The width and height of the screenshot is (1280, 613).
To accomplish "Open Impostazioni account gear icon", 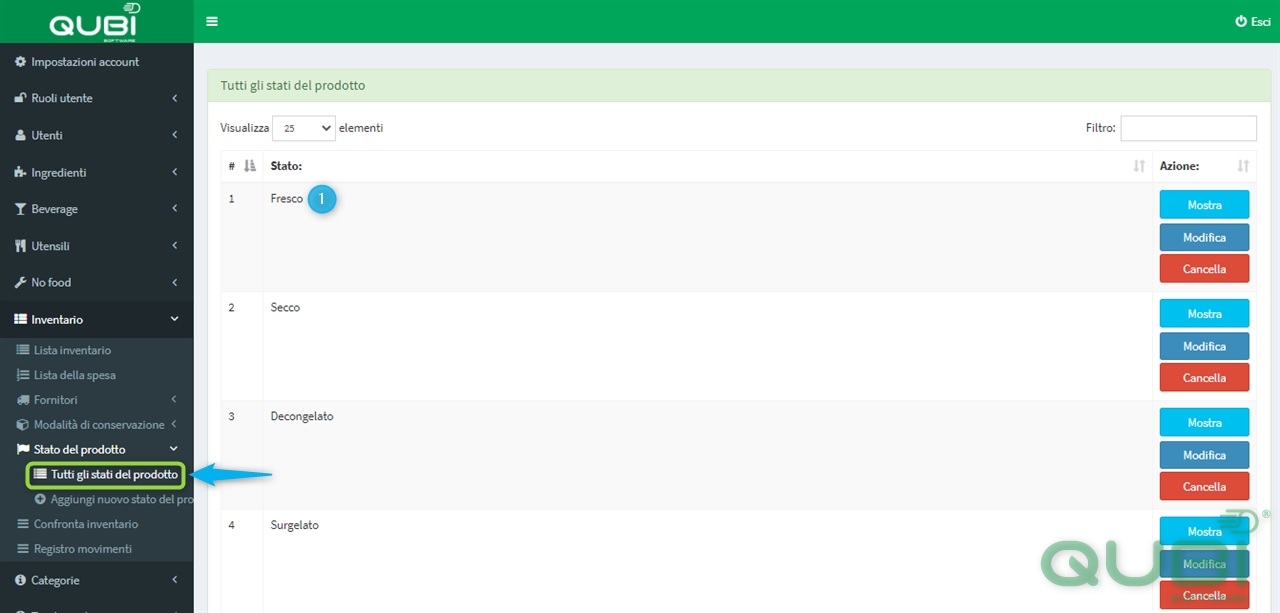I will pos(21,62).
